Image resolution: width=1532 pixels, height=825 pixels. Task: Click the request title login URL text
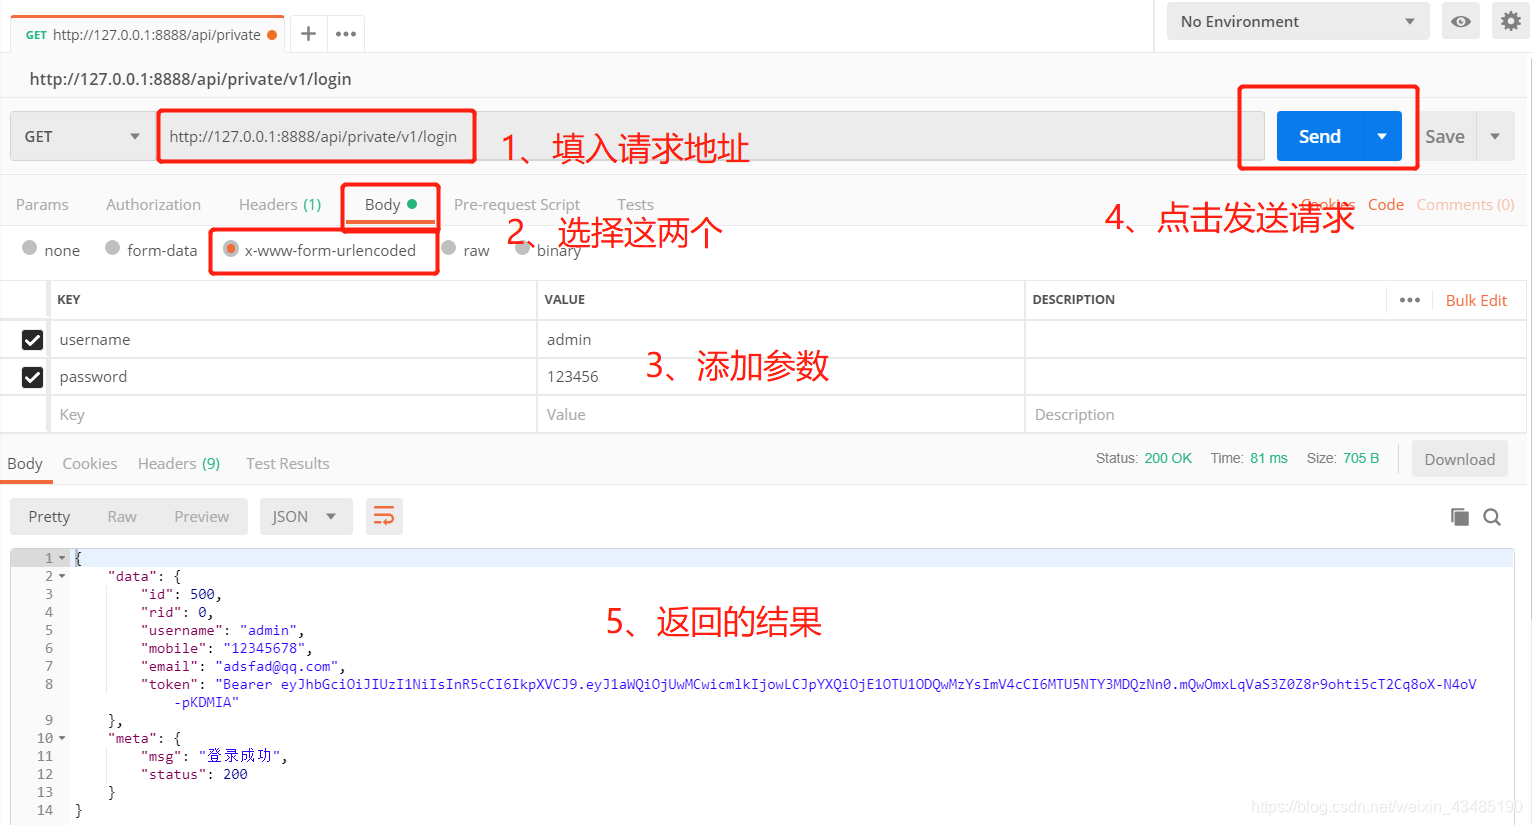click(190, 79)
